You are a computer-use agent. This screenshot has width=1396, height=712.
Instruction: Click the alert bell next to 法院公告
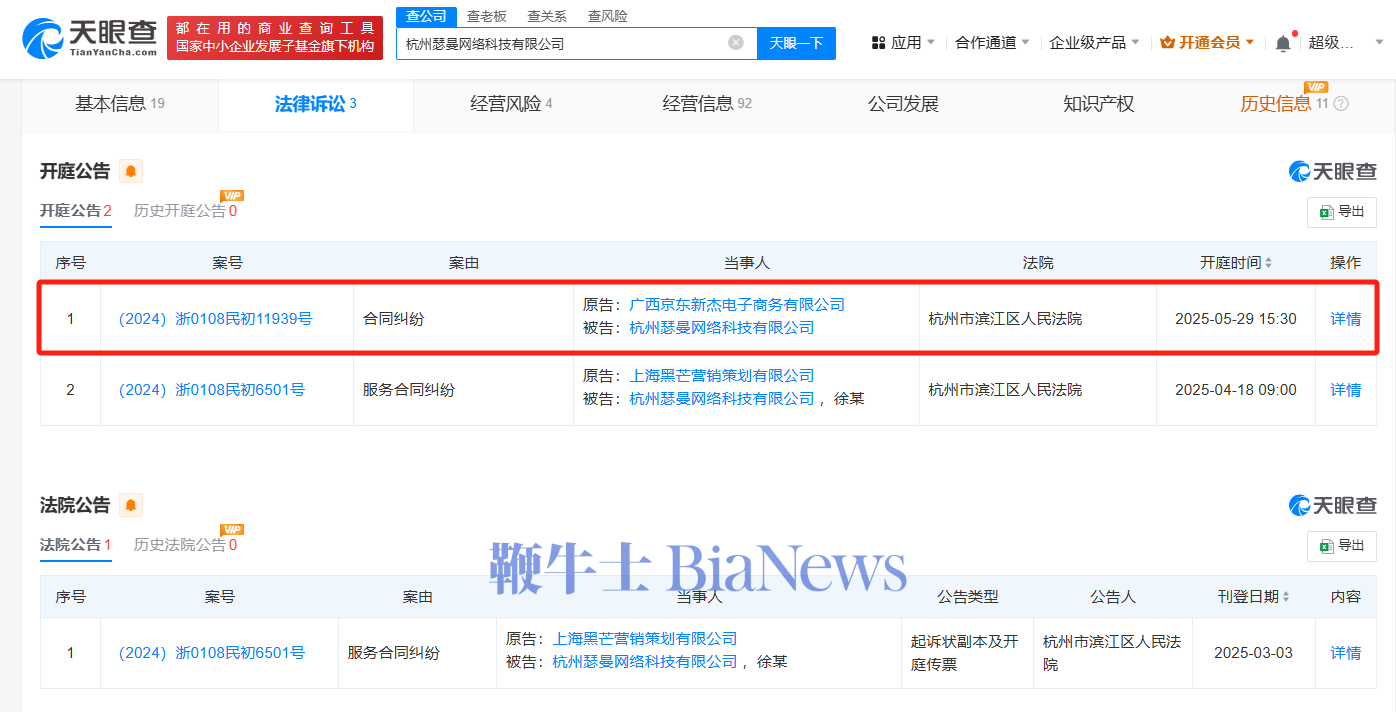coord(131,505)
